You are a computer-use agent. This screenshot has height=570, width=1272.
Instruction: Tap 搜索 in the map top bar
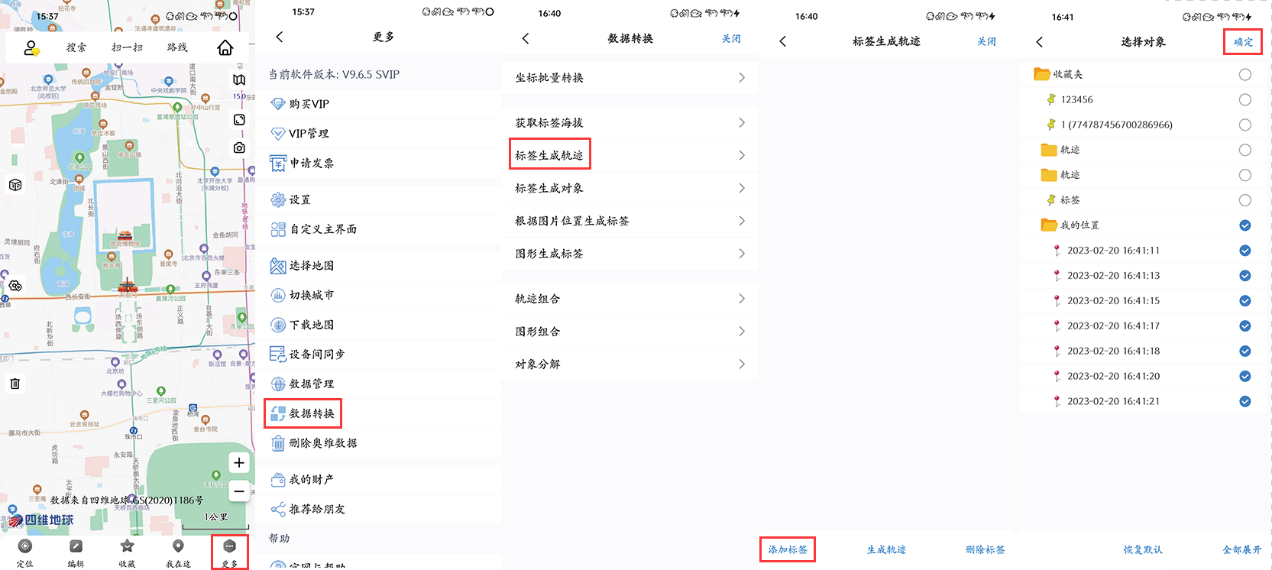(x=77, y=47)
